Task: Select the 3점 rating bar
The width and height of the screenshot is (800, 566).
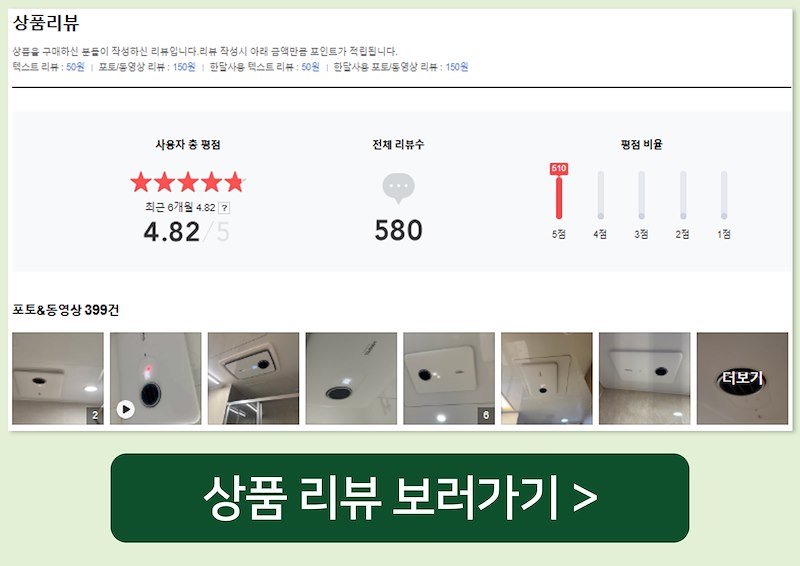Action: point(641,195)
